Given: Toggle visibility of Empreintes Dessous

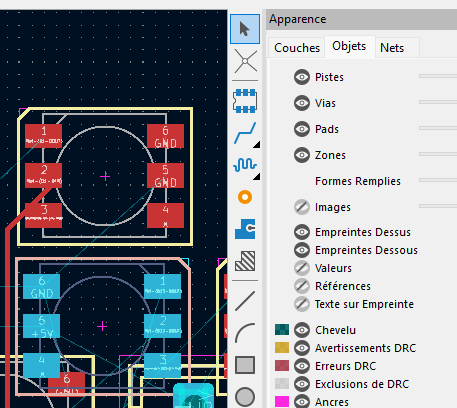Looking at the screenshot, I should click(302, 250).
